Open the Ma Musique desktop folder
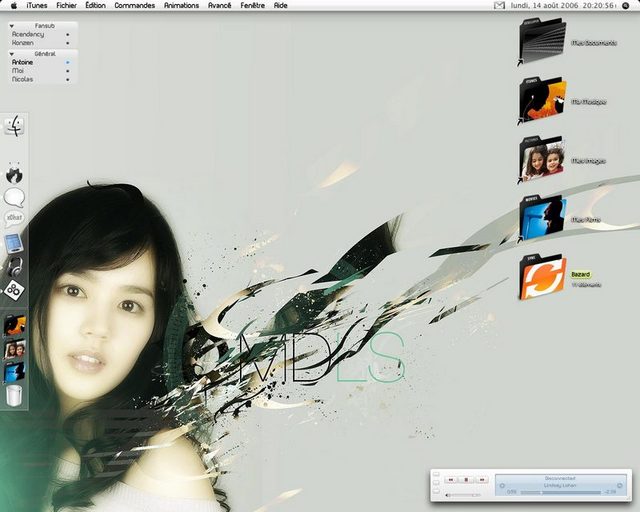 [x=542, y=100]
